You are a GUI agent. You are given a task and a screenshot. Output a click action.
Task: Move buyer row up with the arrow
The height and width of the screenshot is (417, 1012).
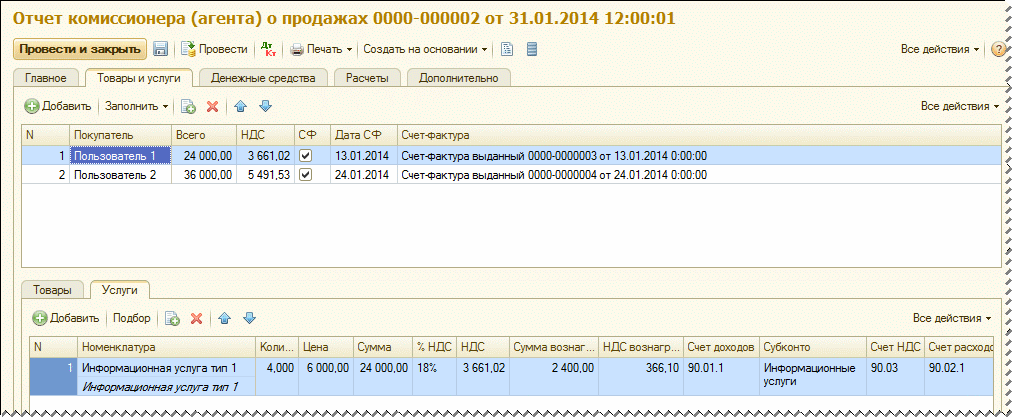tap(241, 107)
